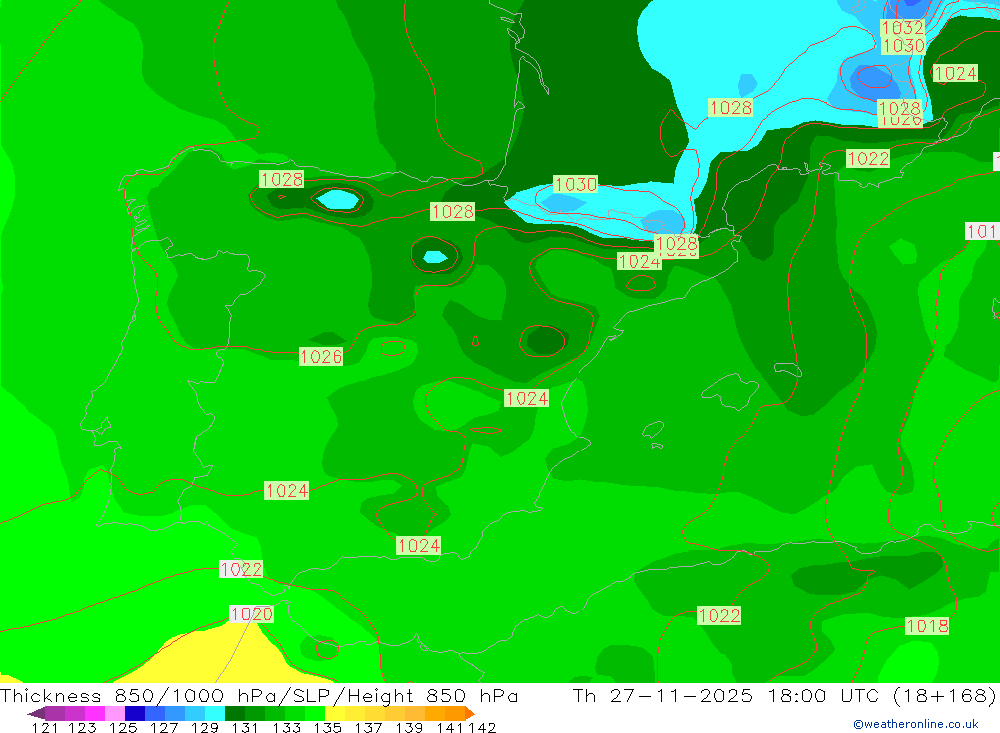
Task: Select the 1018 isobar label
Action: (927, 626)
